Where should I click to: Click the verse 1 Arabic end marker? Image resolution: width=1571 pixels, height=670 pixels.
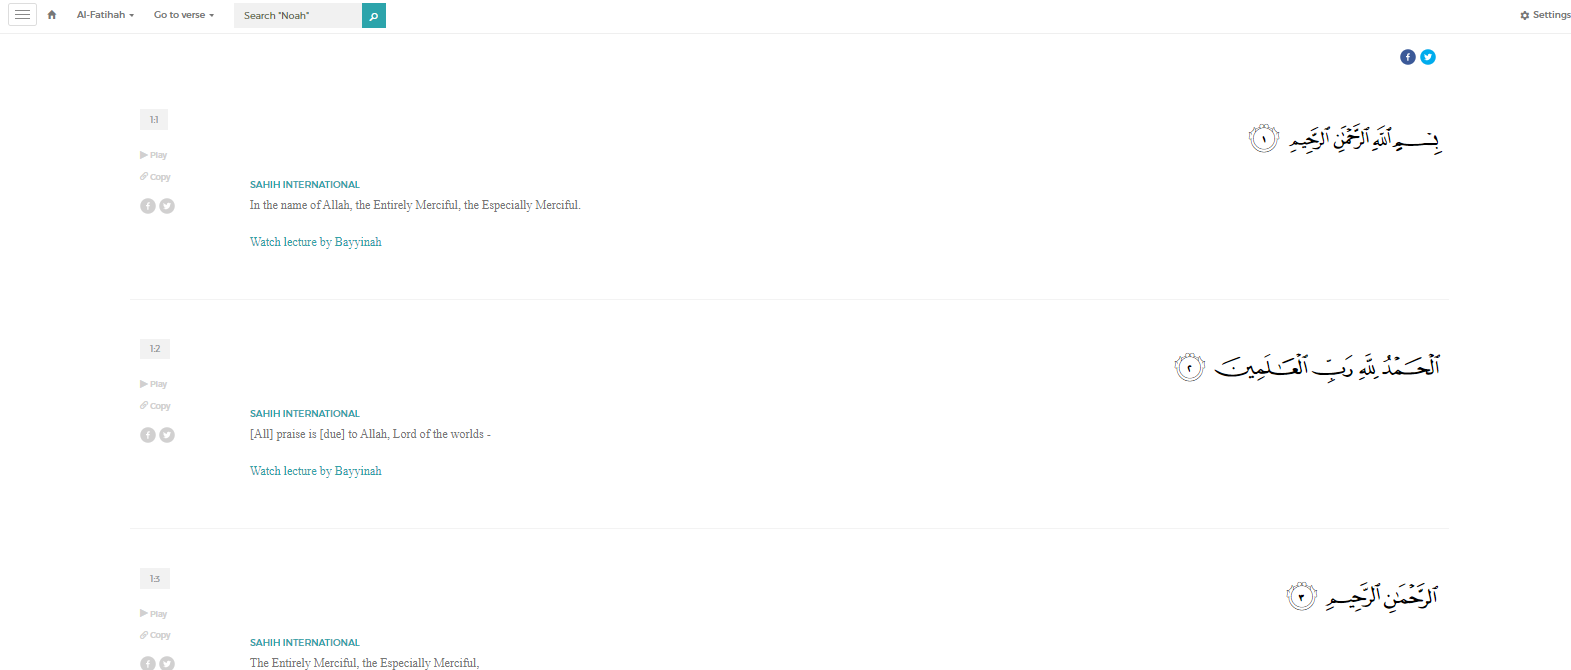[x=1264, y=139]
